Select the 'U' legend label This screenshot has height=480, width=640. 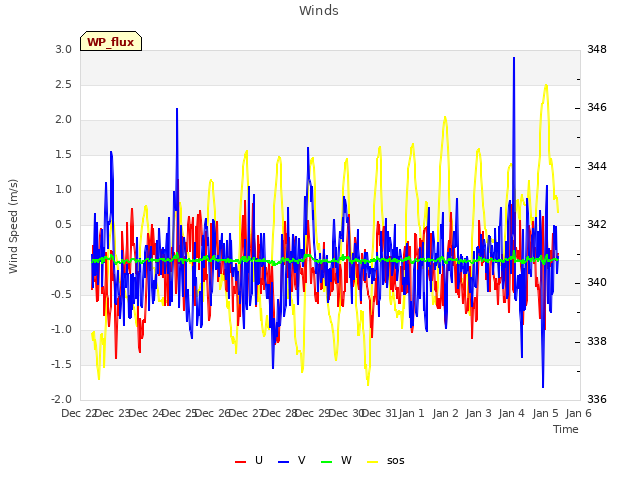pyautogui.click(x=259, y=460)
